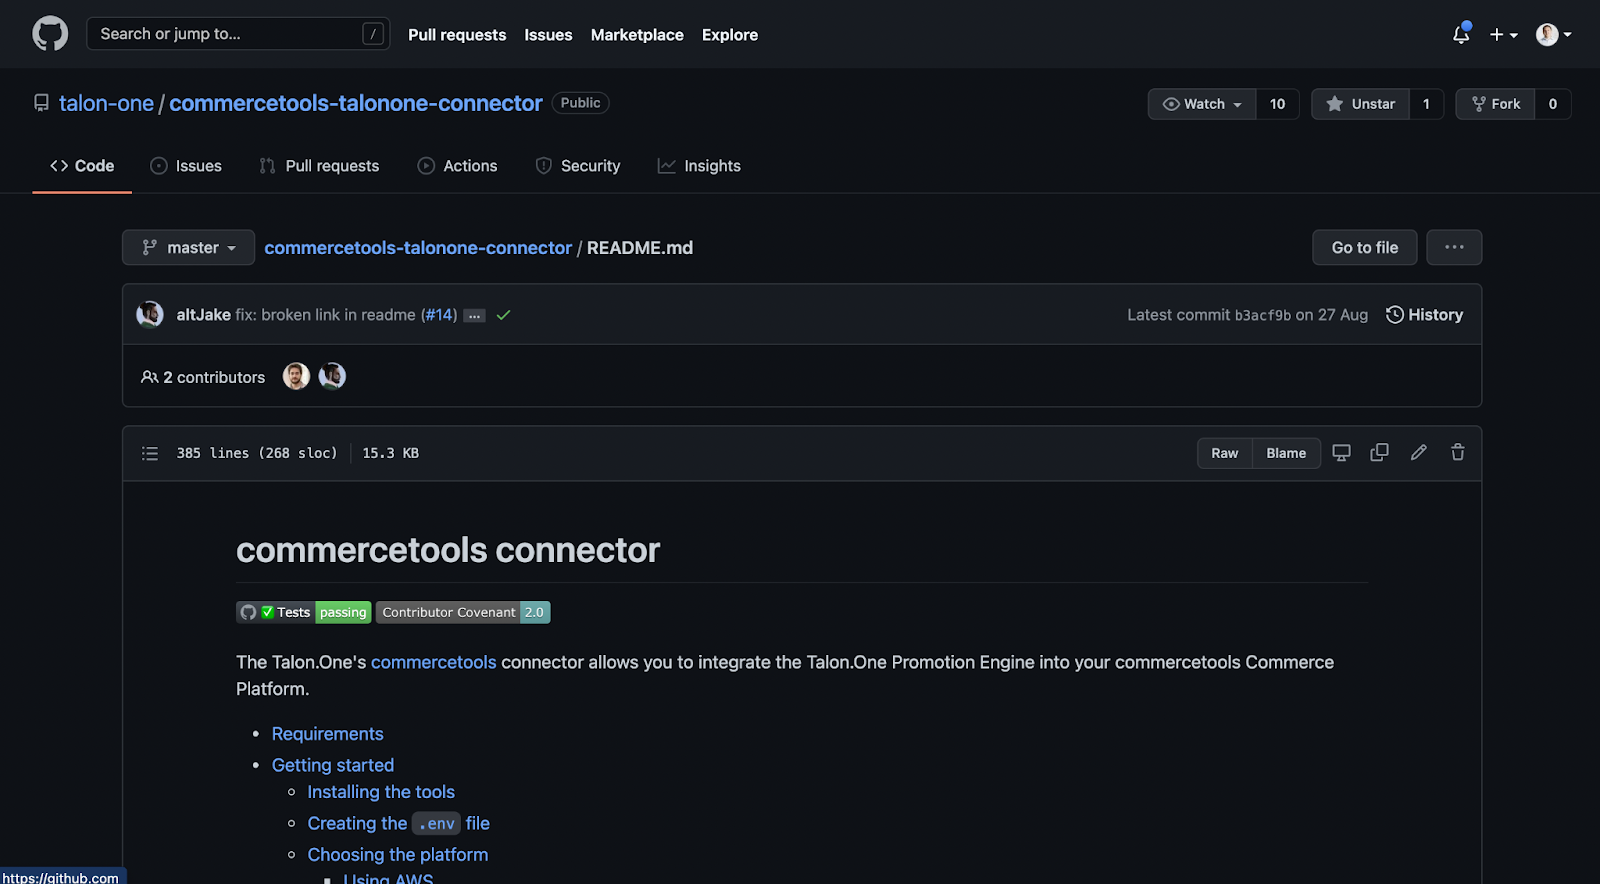The height and width of the screenshot is (884, 1600).
Task: Click the watchers count 10
Action: [1278, 104]
